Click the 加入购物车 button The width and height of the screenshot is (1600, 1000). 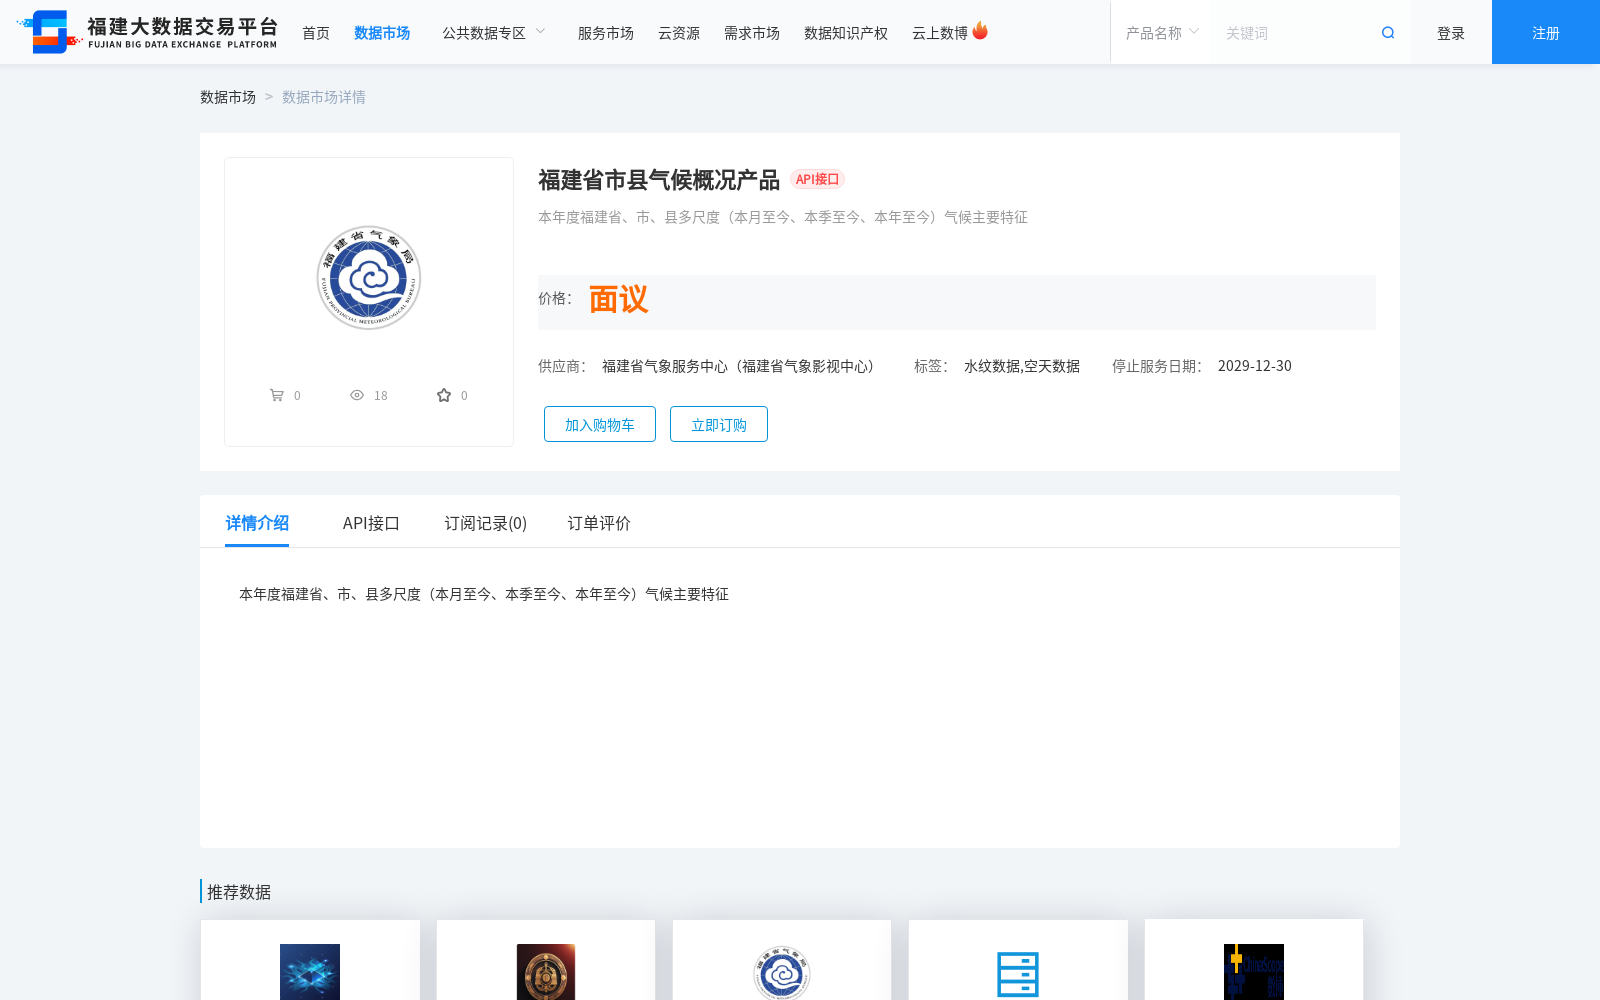pos(599,424)
